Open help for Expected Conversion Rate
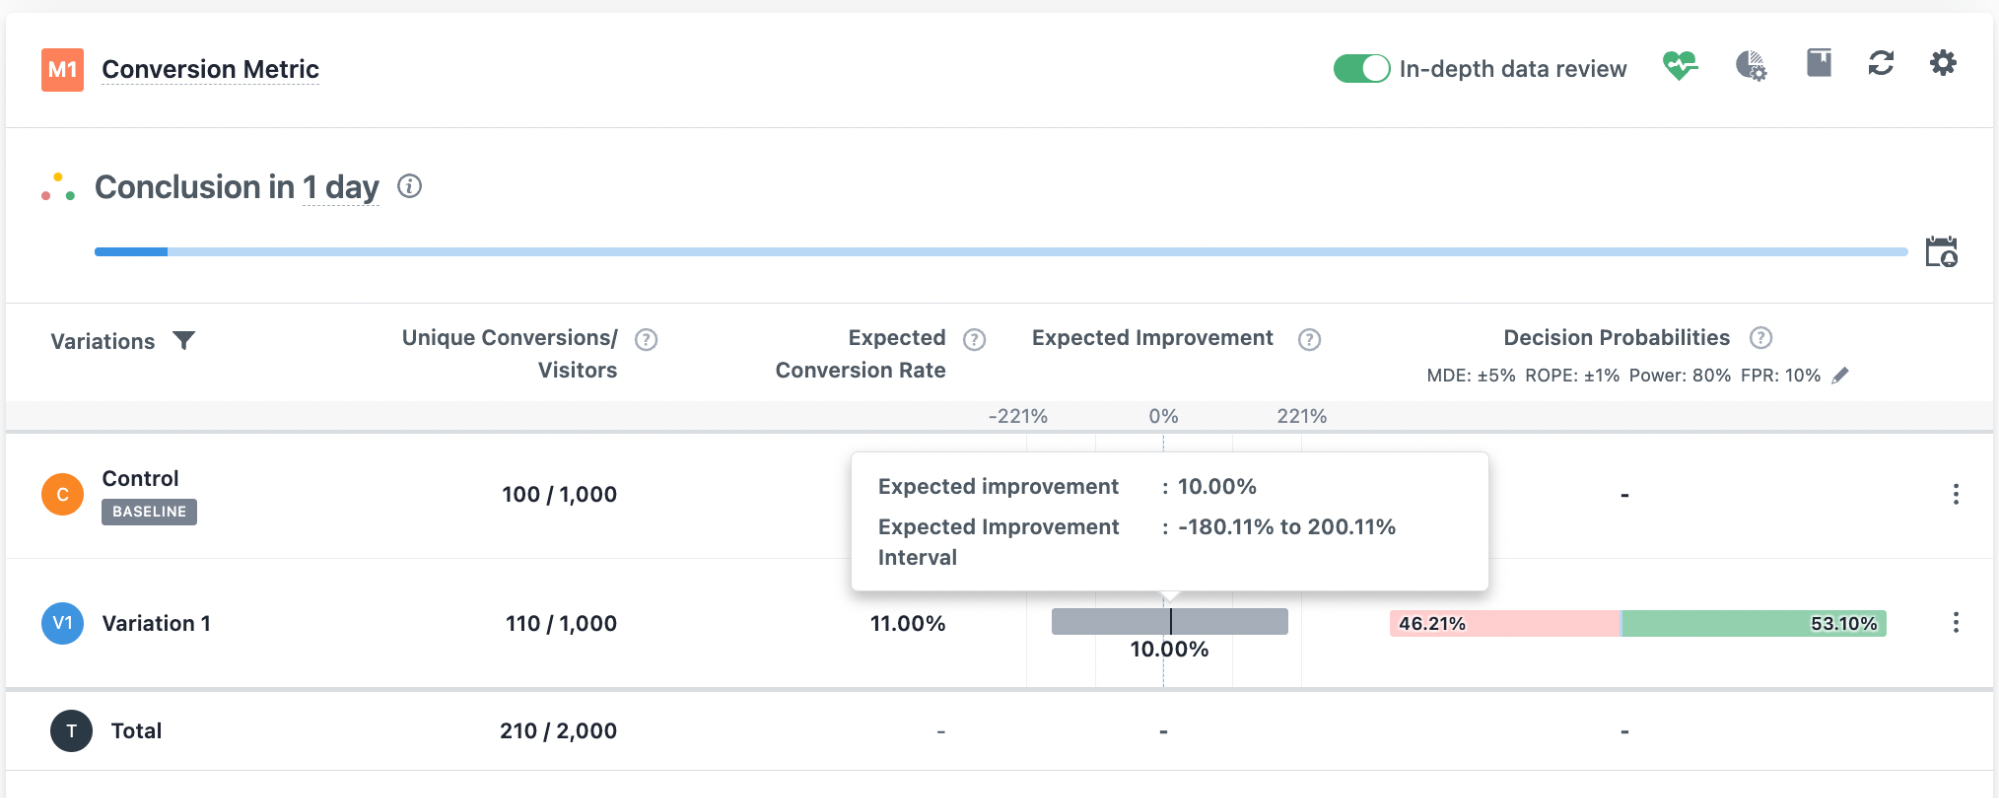 click(974, 340)
